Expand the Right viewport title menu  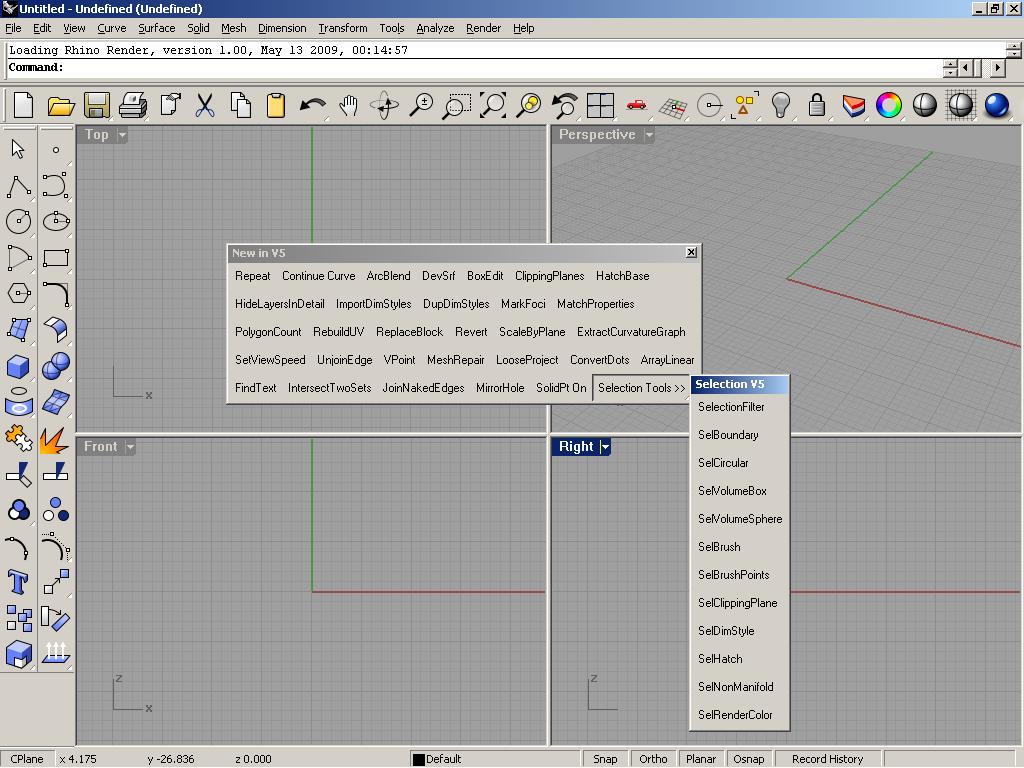pos(605,447)
